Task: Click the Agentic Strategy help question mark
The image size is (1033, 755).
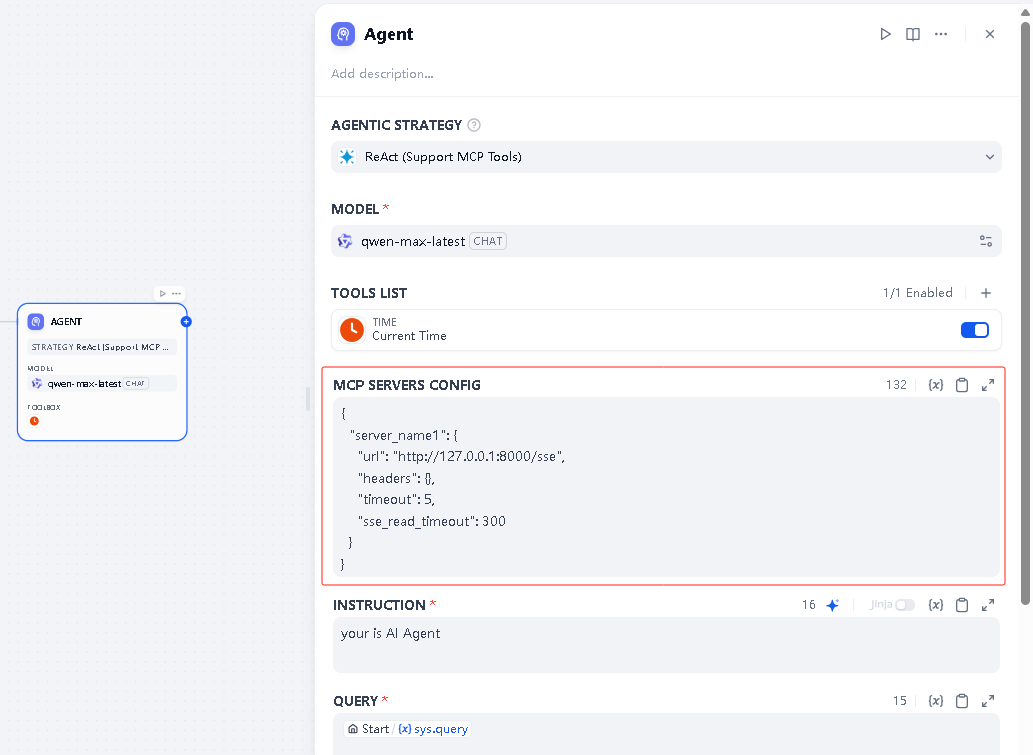Action: [x=474, y=125]
